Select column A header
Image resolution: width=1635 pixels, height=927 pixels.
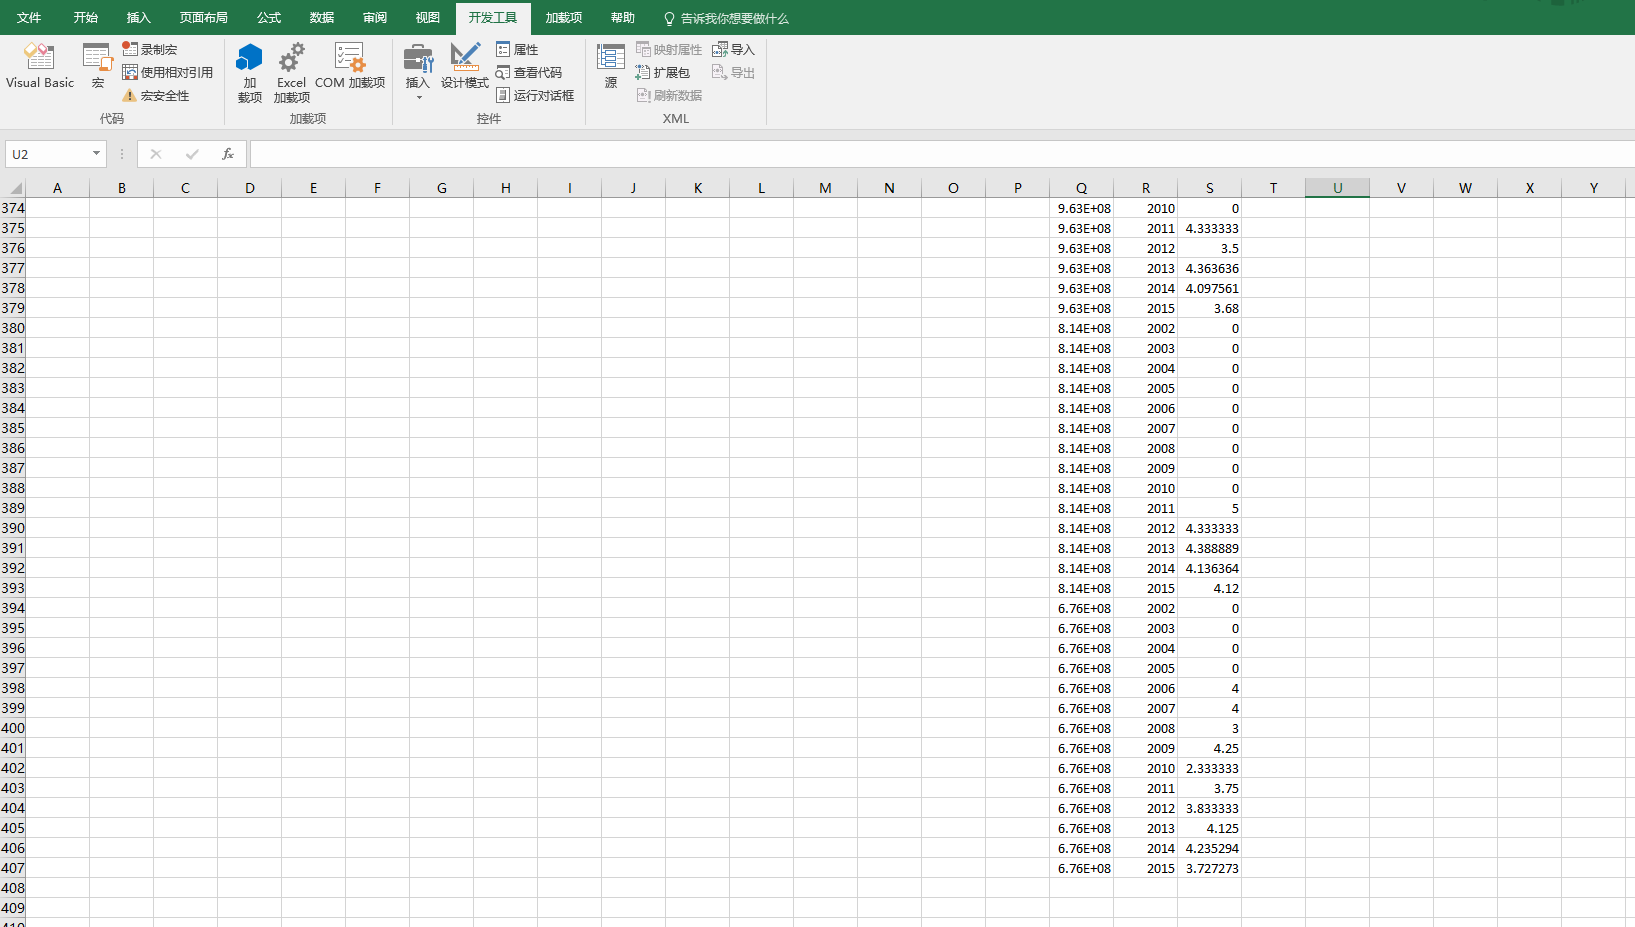(57, 188)
